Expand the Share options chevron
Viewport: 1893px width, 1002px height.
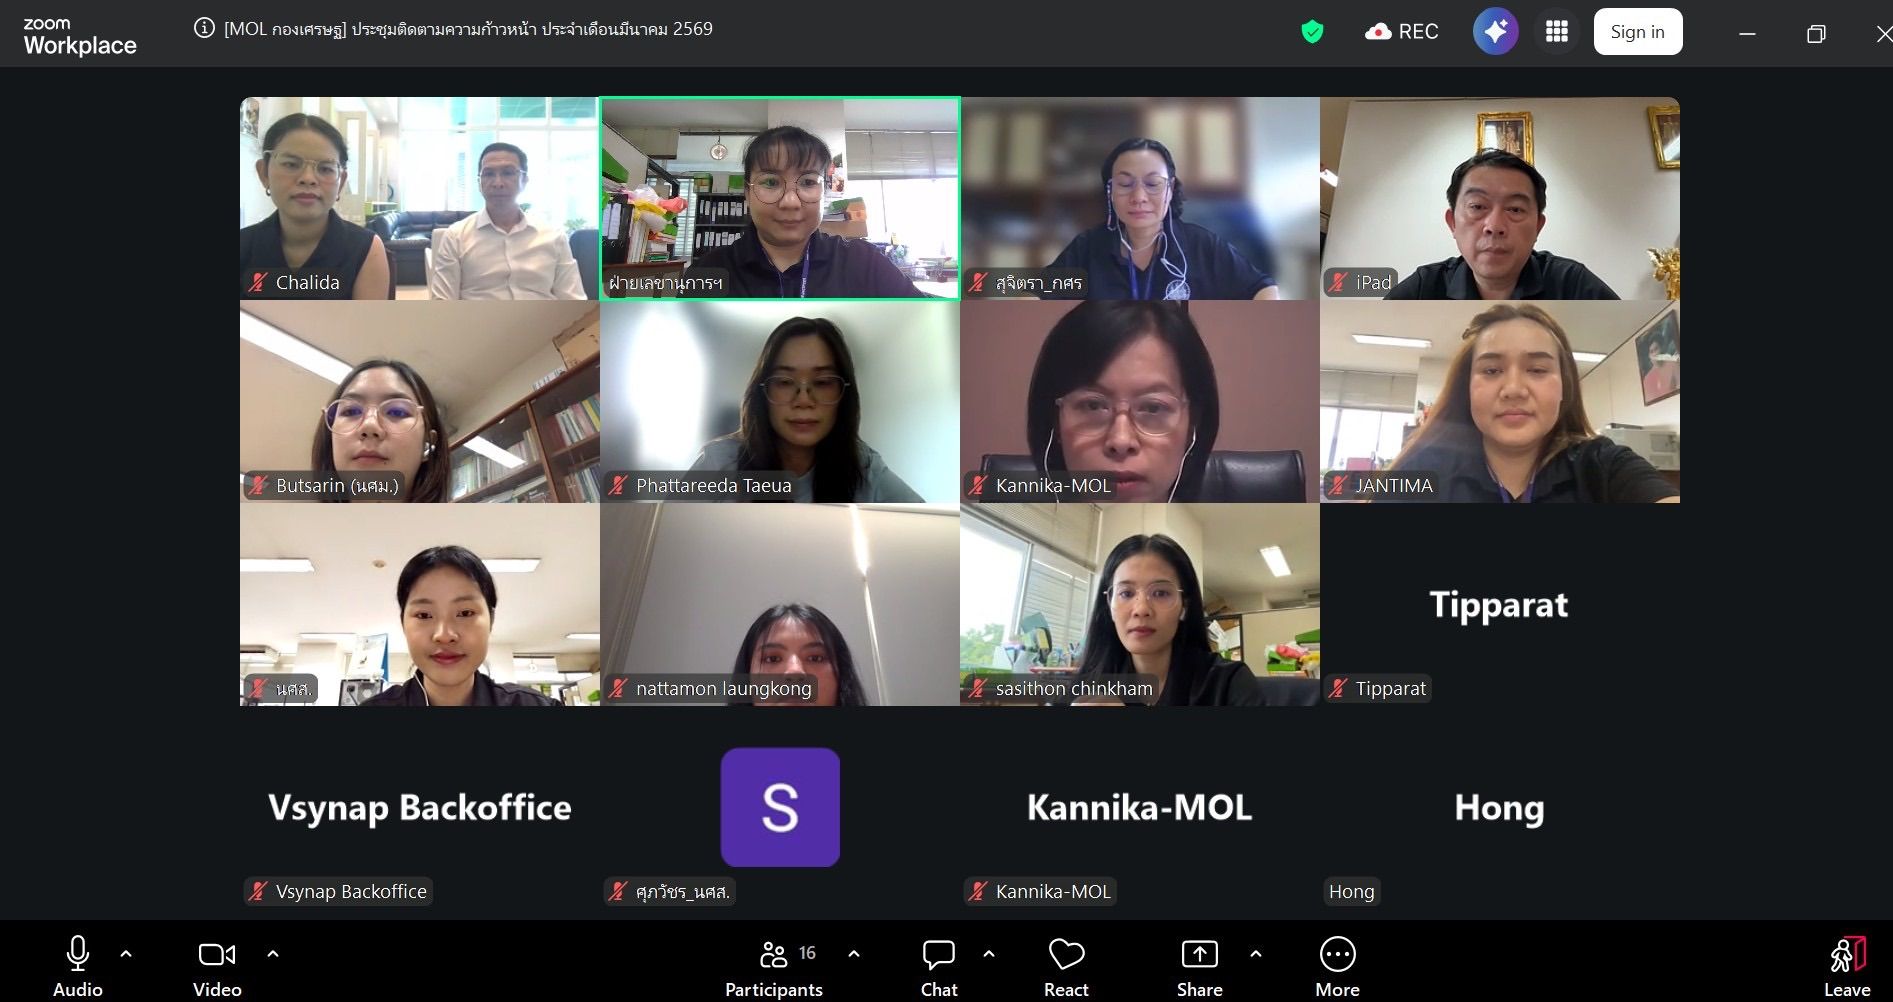coord(1256,954)
